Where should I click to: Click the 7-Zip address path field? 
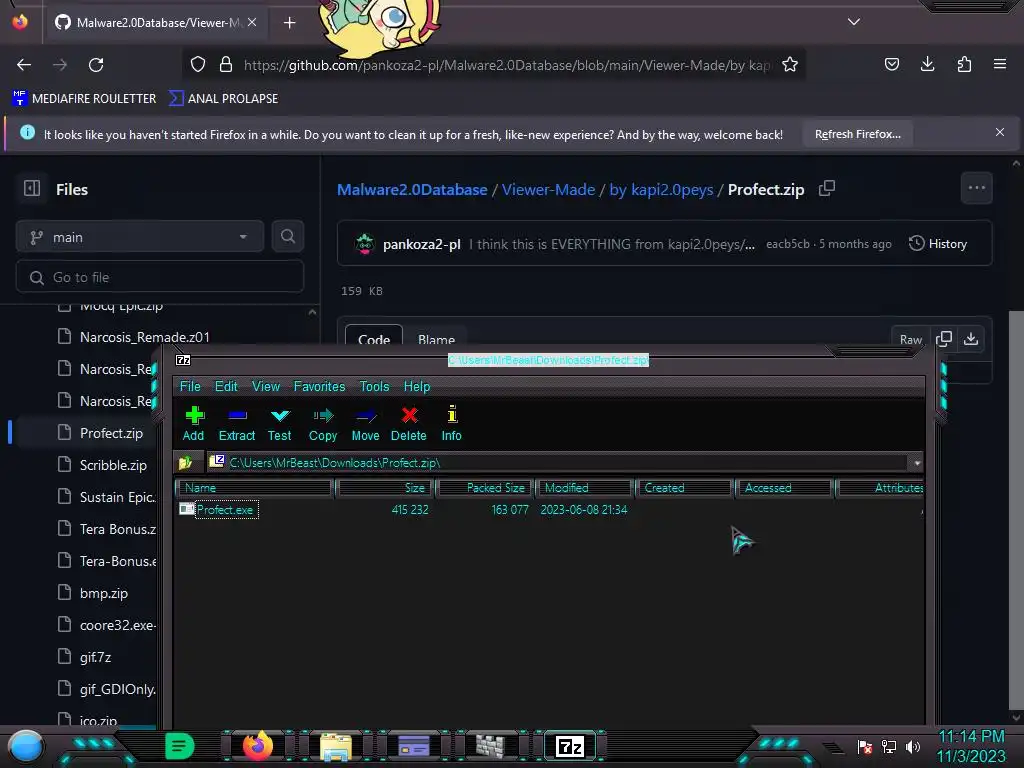coord(558,463)
